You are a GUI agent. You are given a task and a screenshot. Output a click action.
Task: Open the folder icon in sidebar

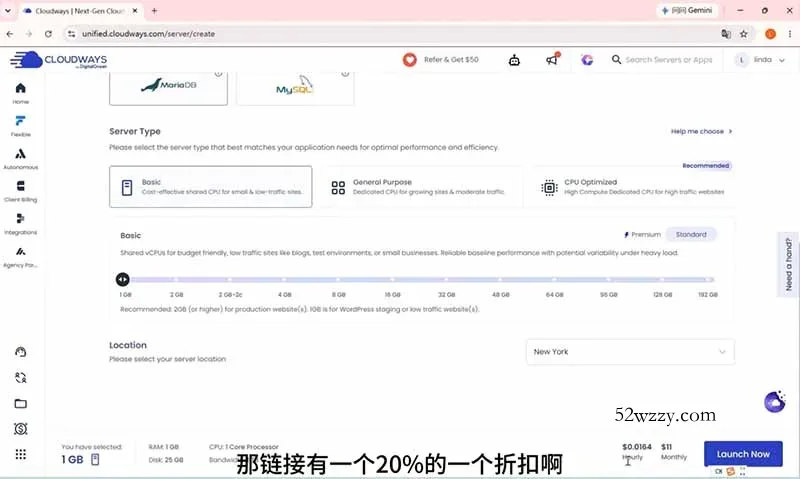coord(20,404)
